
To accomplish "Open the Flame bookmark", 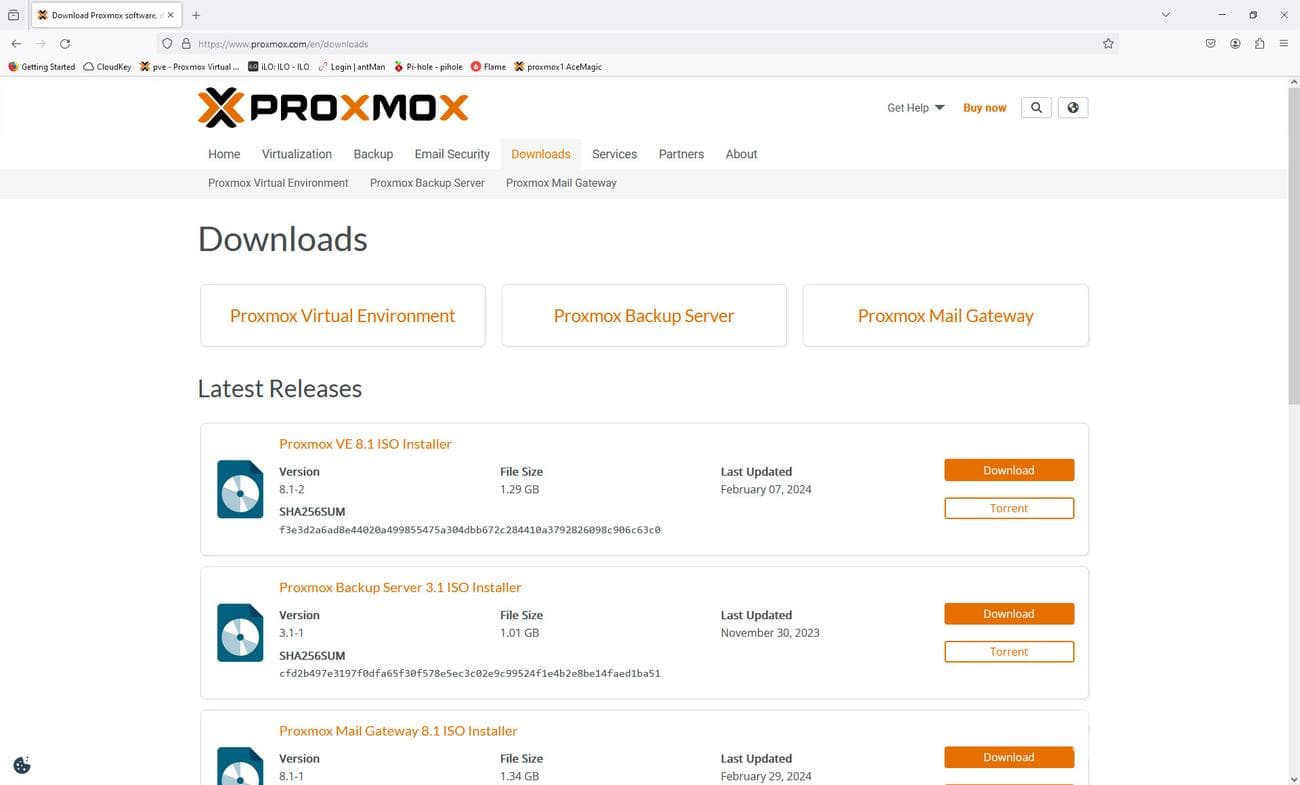I will tap(488, 67).
